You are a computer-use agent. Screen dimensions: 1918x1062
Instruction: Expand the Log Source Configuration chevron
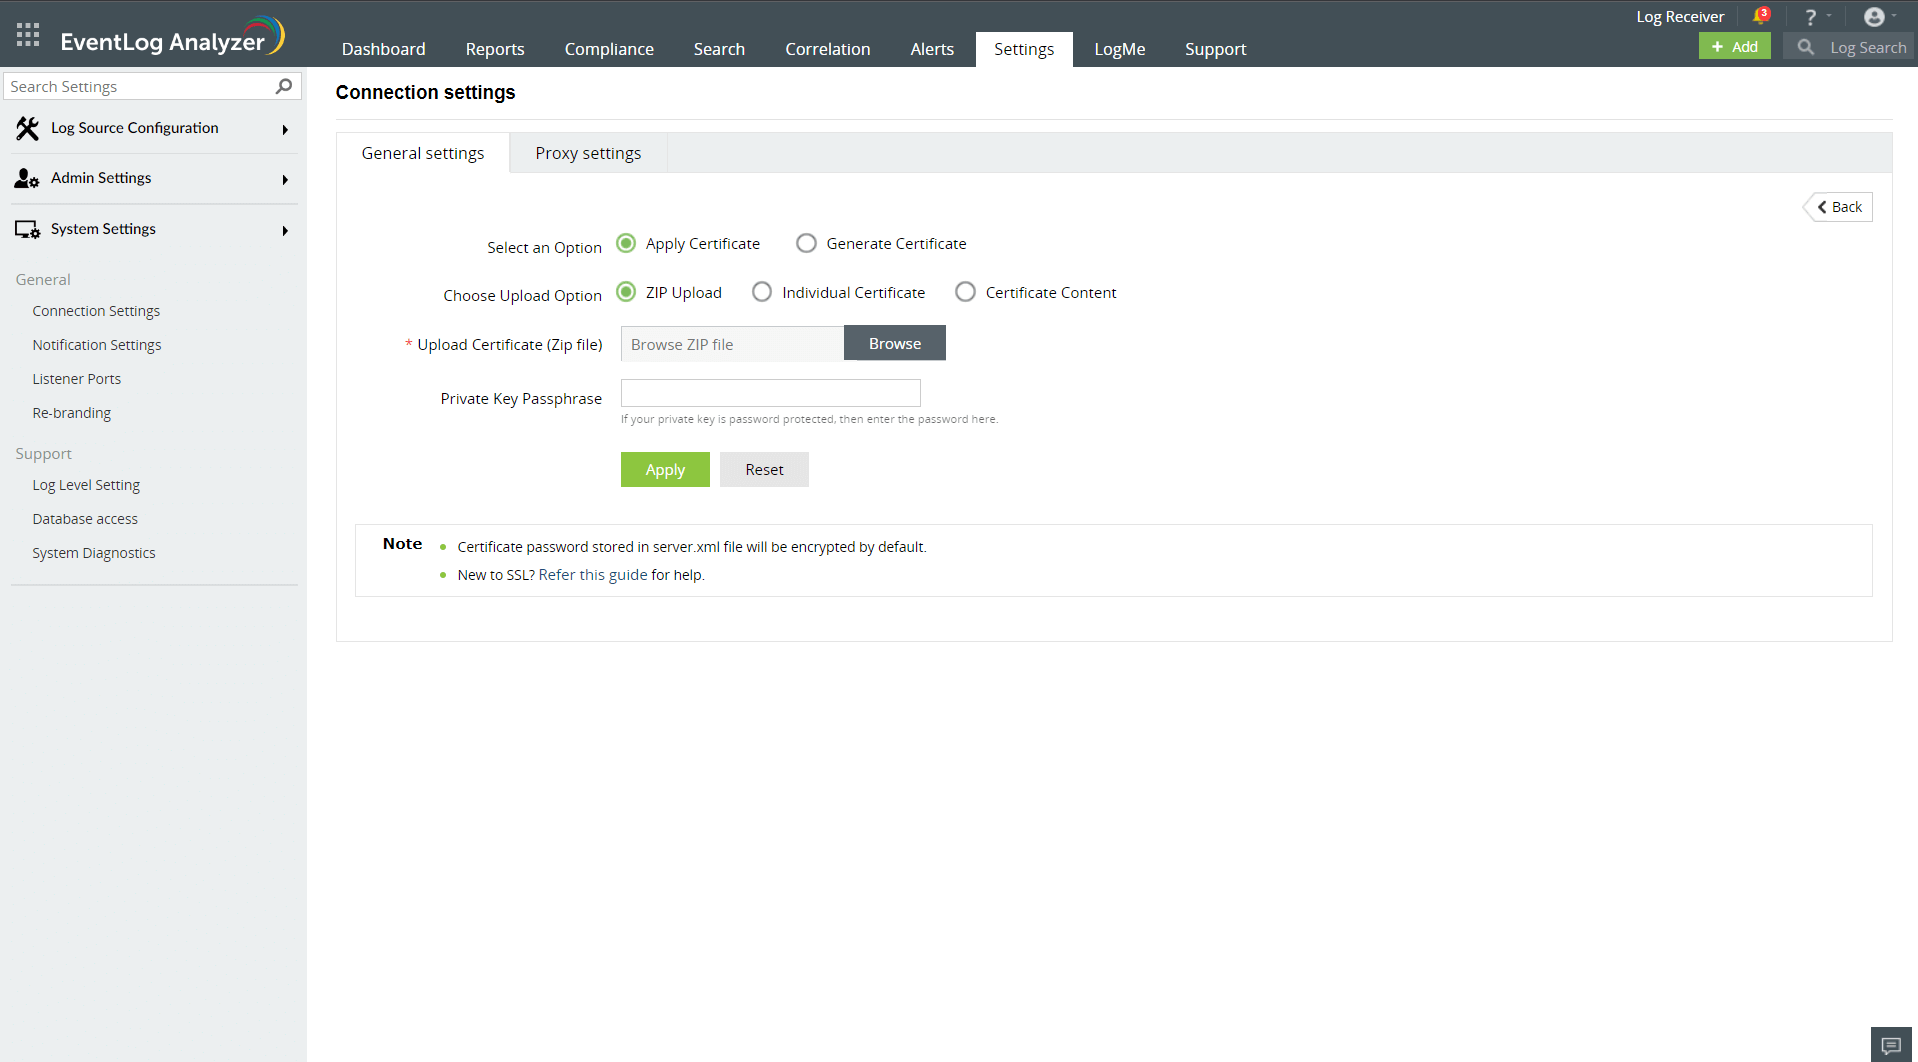click(285, 129)
